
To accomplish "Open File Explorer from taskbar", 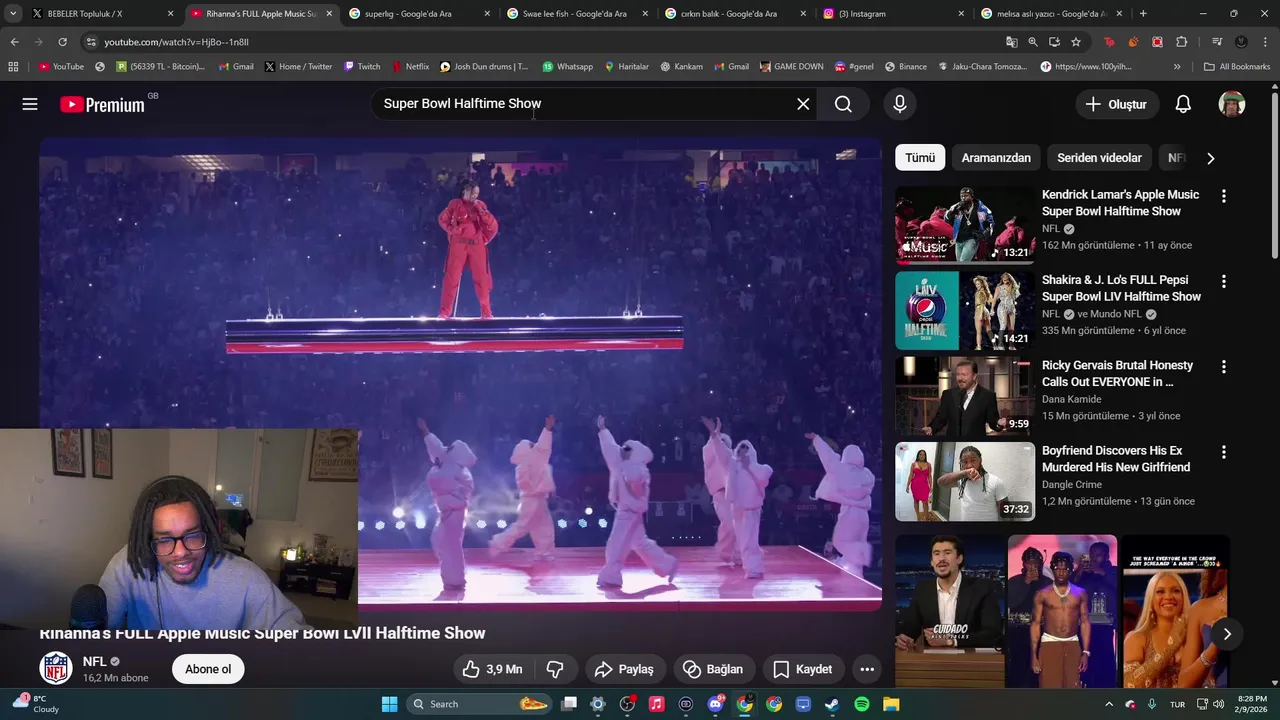I will pos(890,704).
